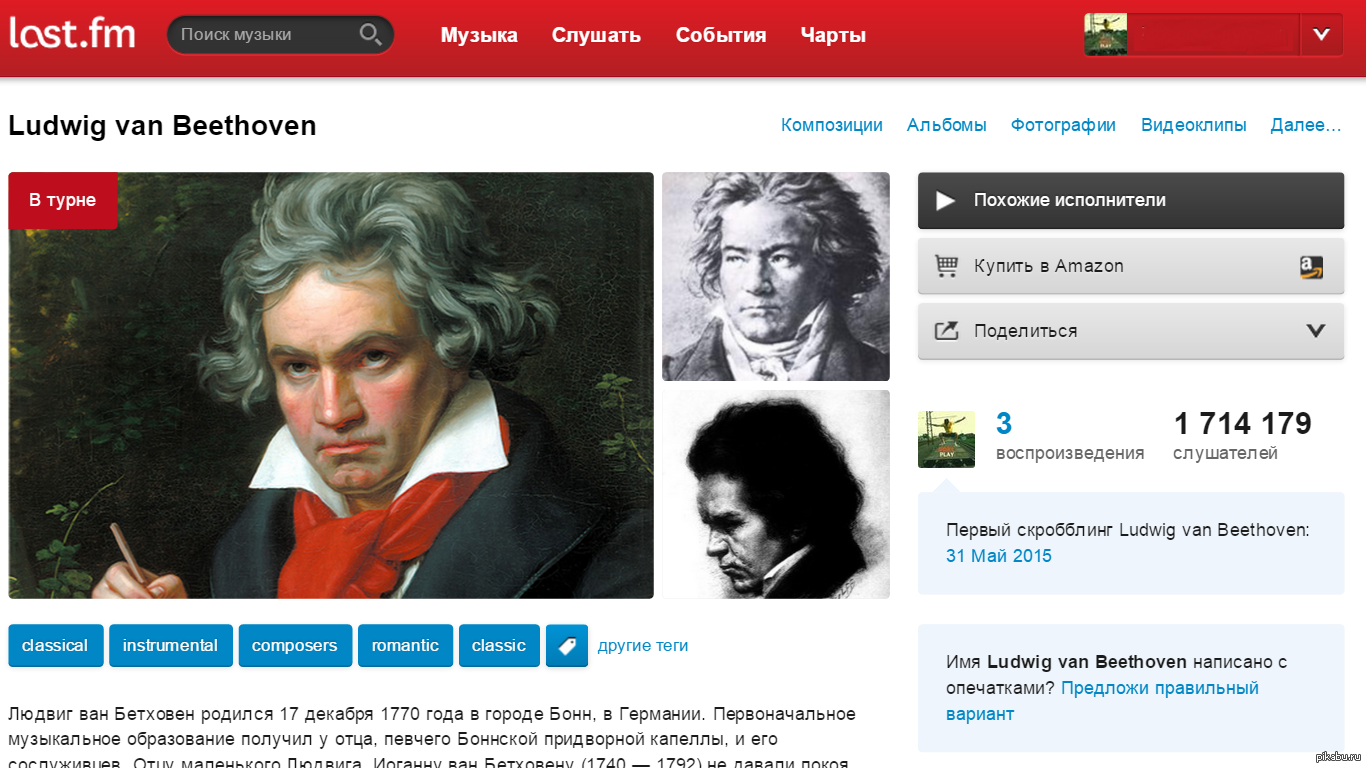Click the play triangle on Похожие исполнители
The image size is (1366, 768).
(945, 200)
